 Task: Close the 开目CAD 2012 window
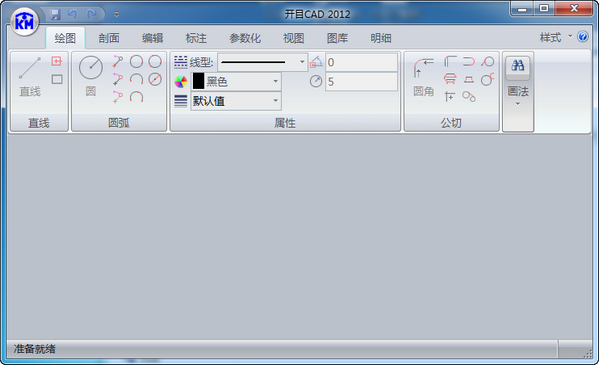(x=574, y=8)
